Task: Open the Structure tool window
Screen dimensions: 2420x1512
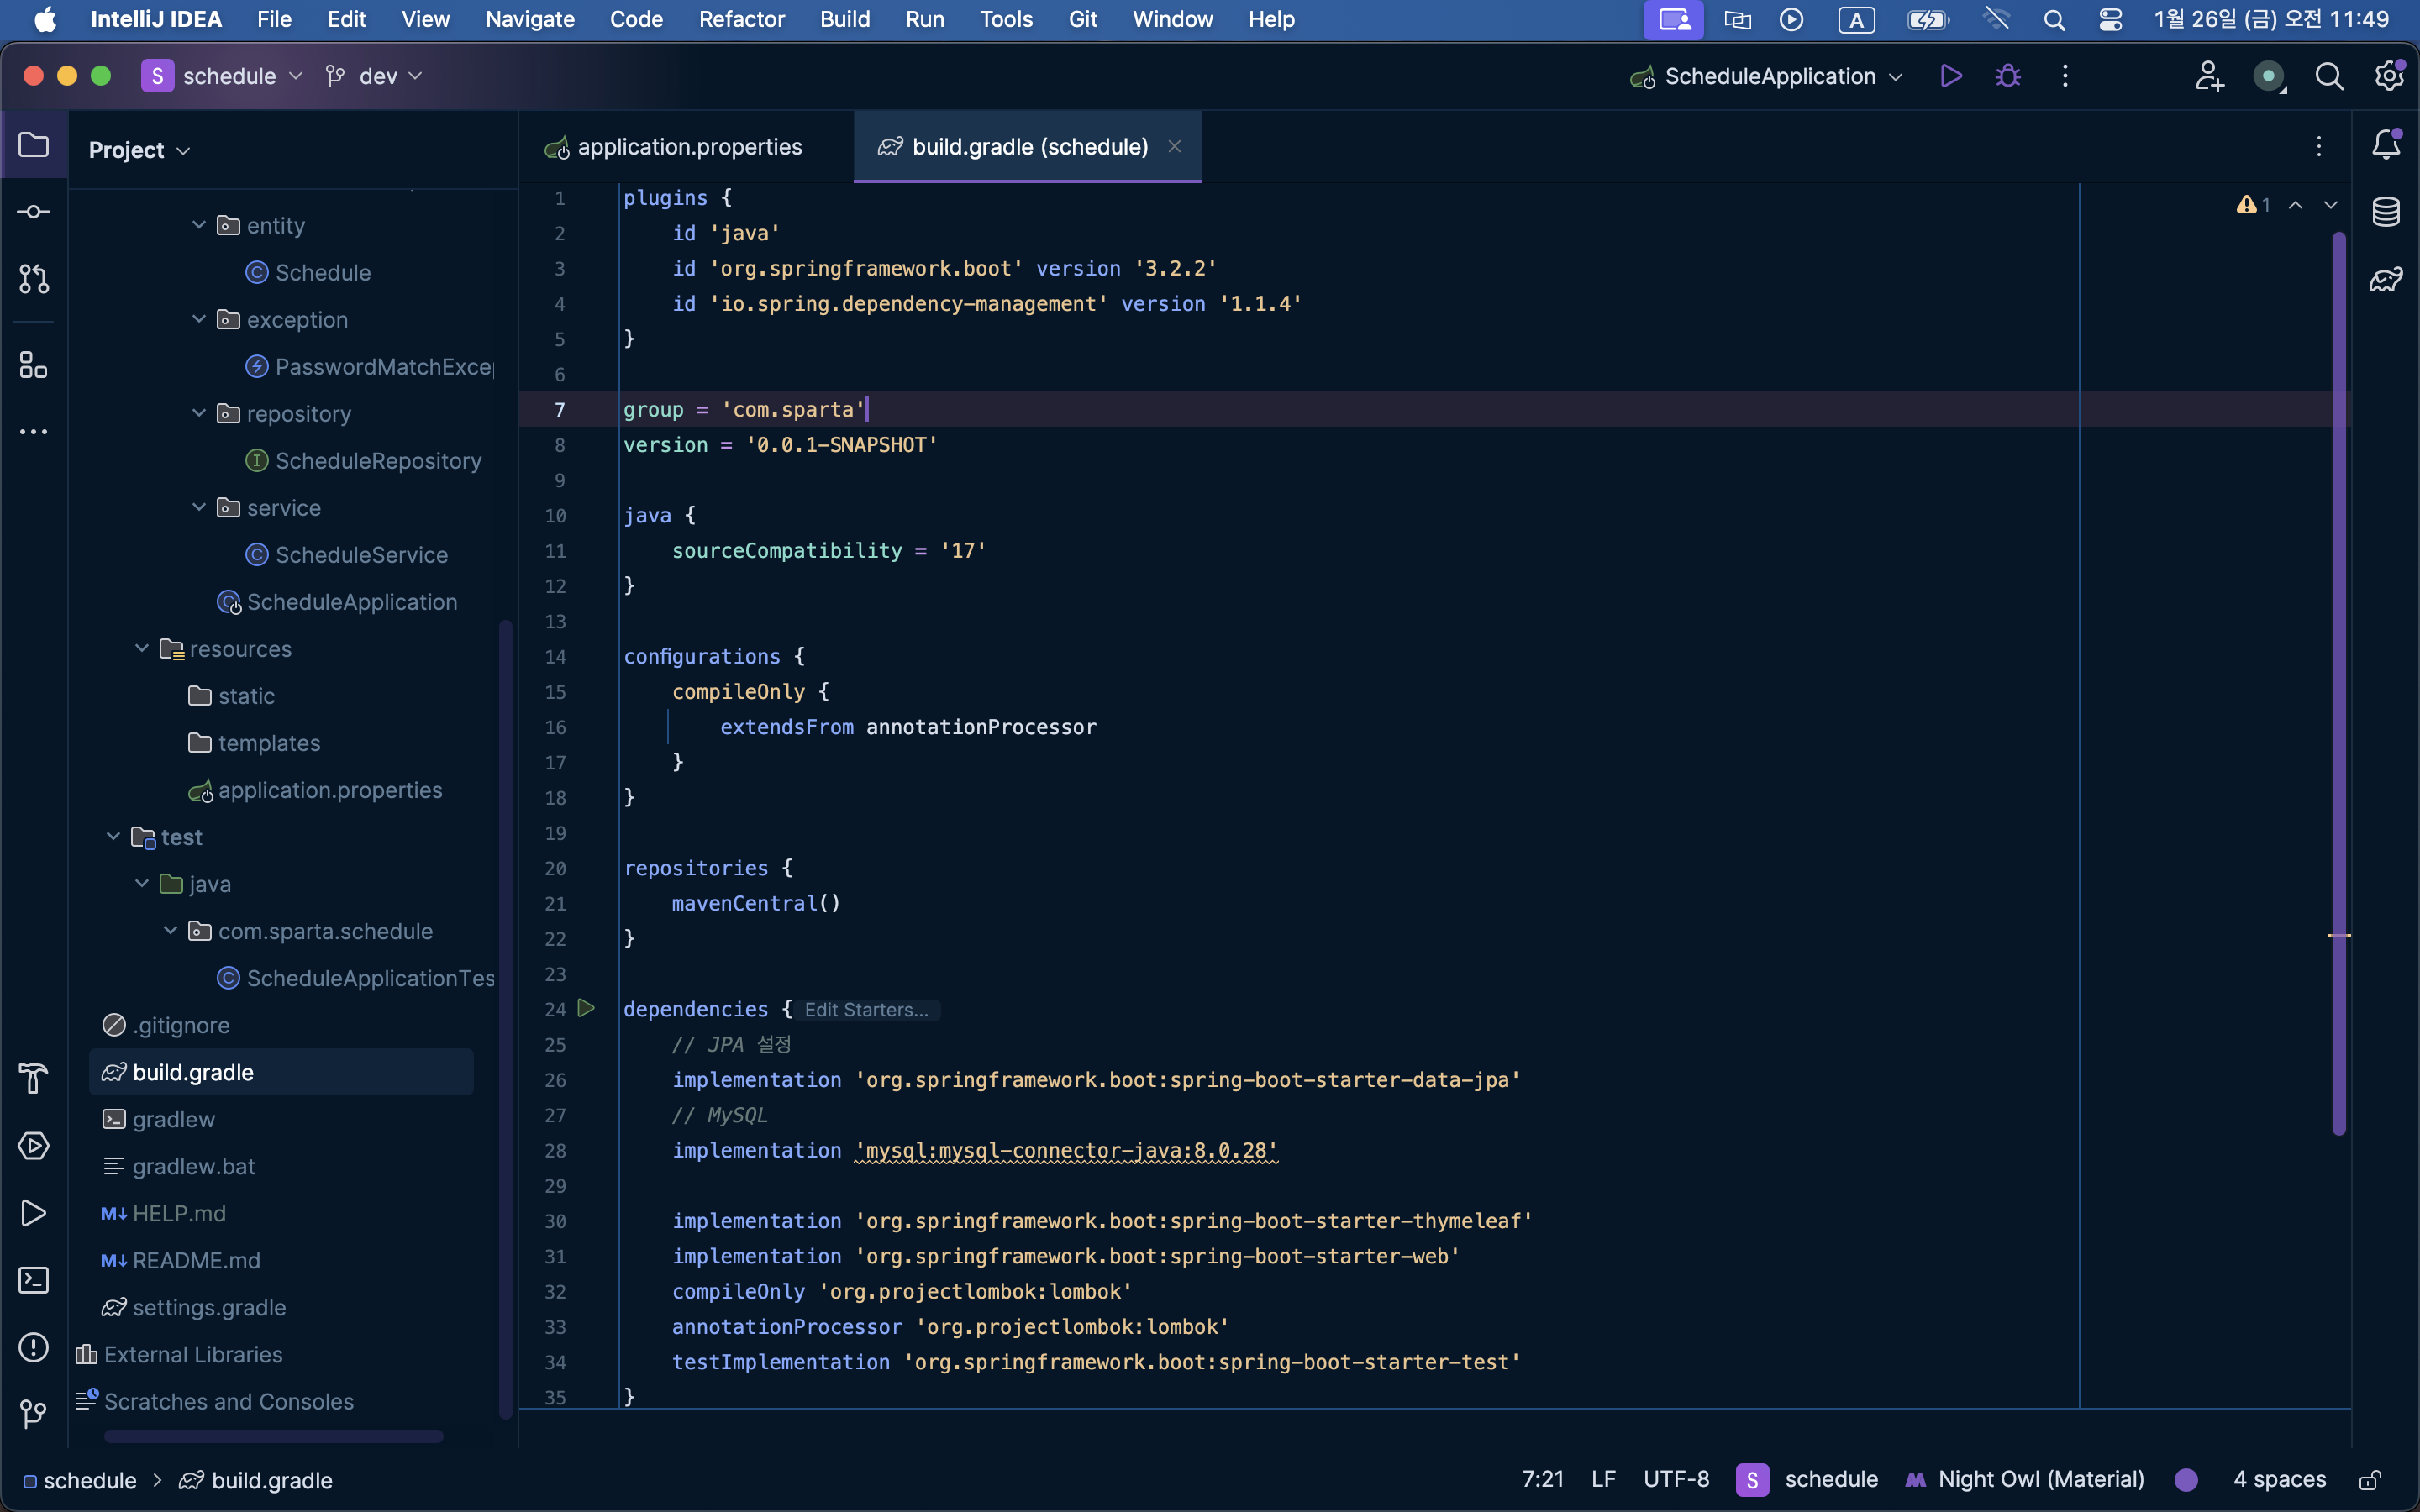Action: [x=33, y=365]
